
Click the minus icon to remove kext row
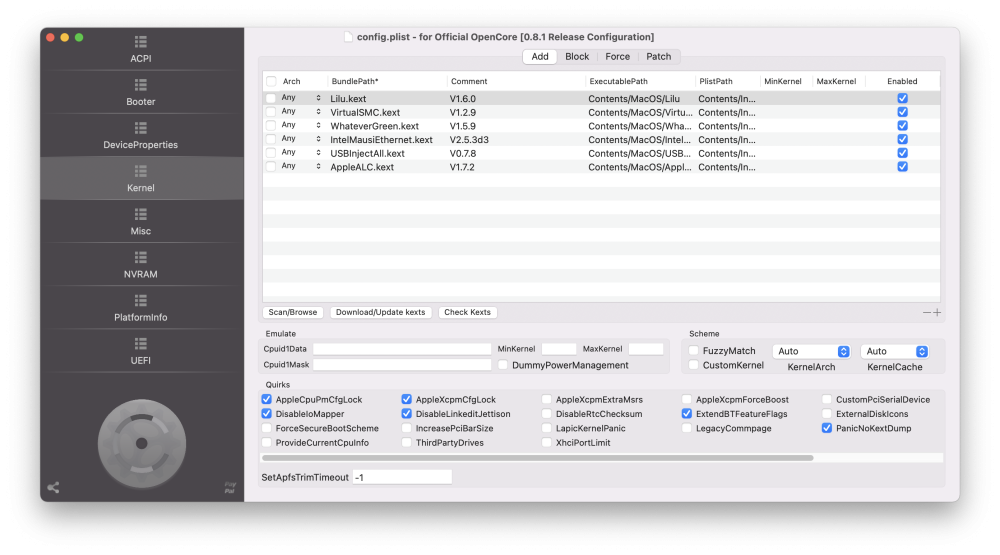tap(927, 312)
